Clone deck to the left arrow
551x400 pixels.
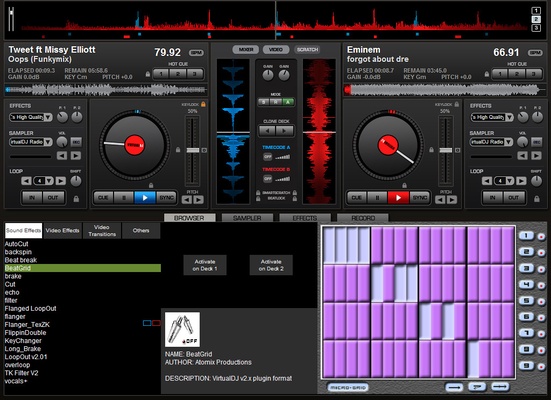pos(267,131)
